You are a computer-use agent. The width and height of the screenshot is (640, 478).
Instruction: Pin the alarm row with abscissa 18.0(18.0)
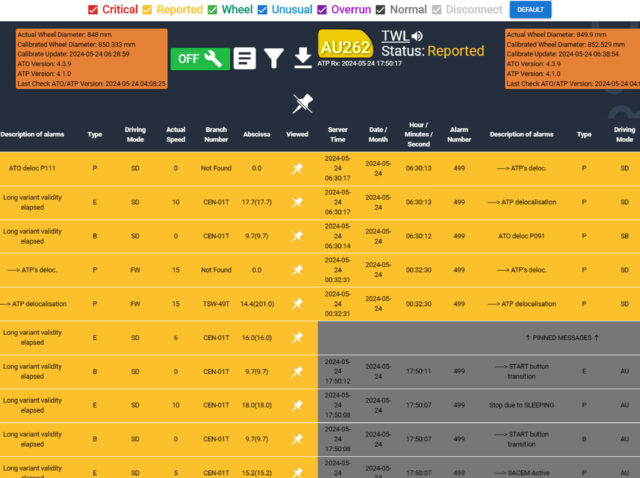tap(297, 405)
